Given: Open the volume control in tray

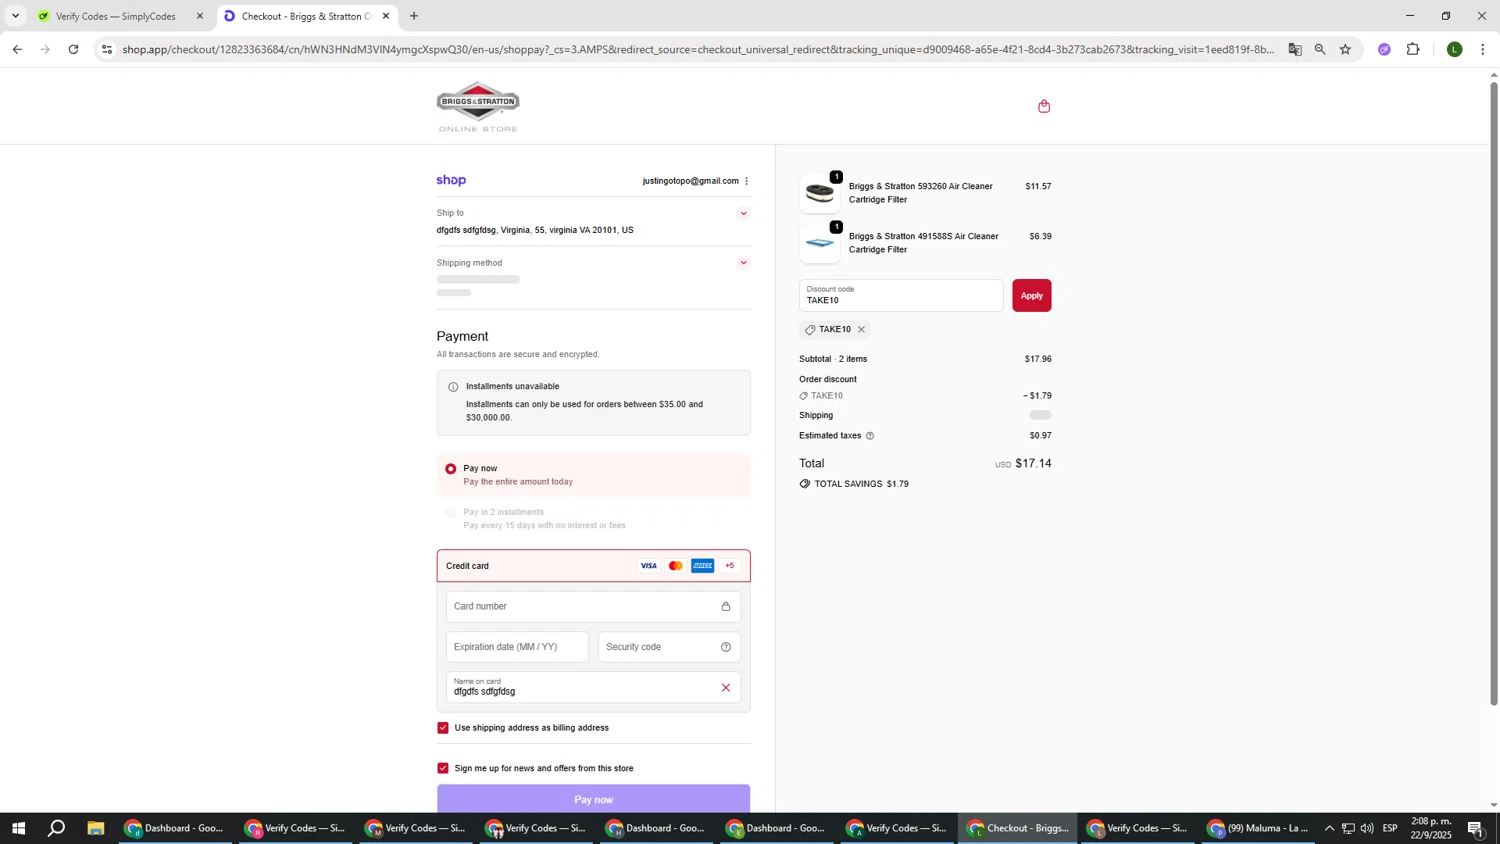Looking at the screenshot, I should tap(1367, 828).
